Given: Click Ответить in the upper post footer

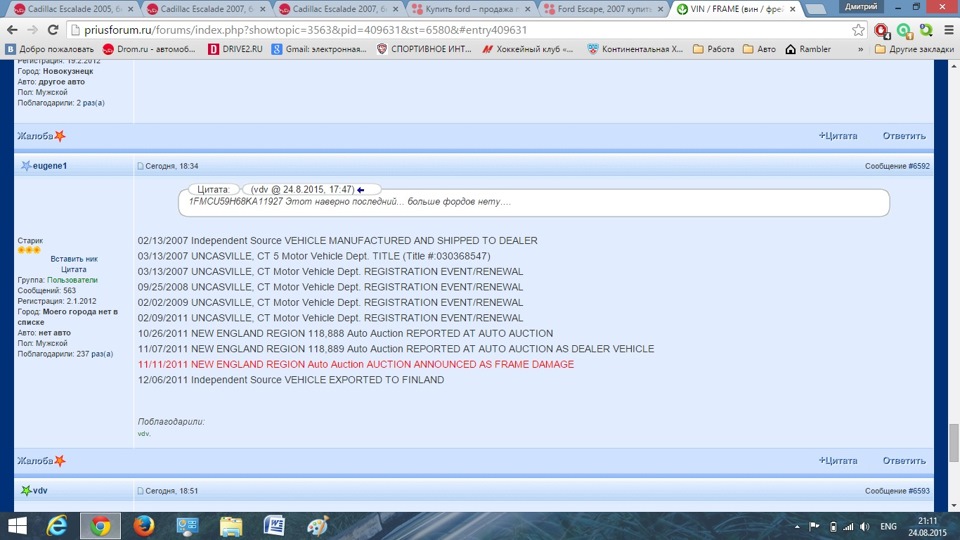Looking at the screenshot, I should pyautogui.click(x=904, y=136).
